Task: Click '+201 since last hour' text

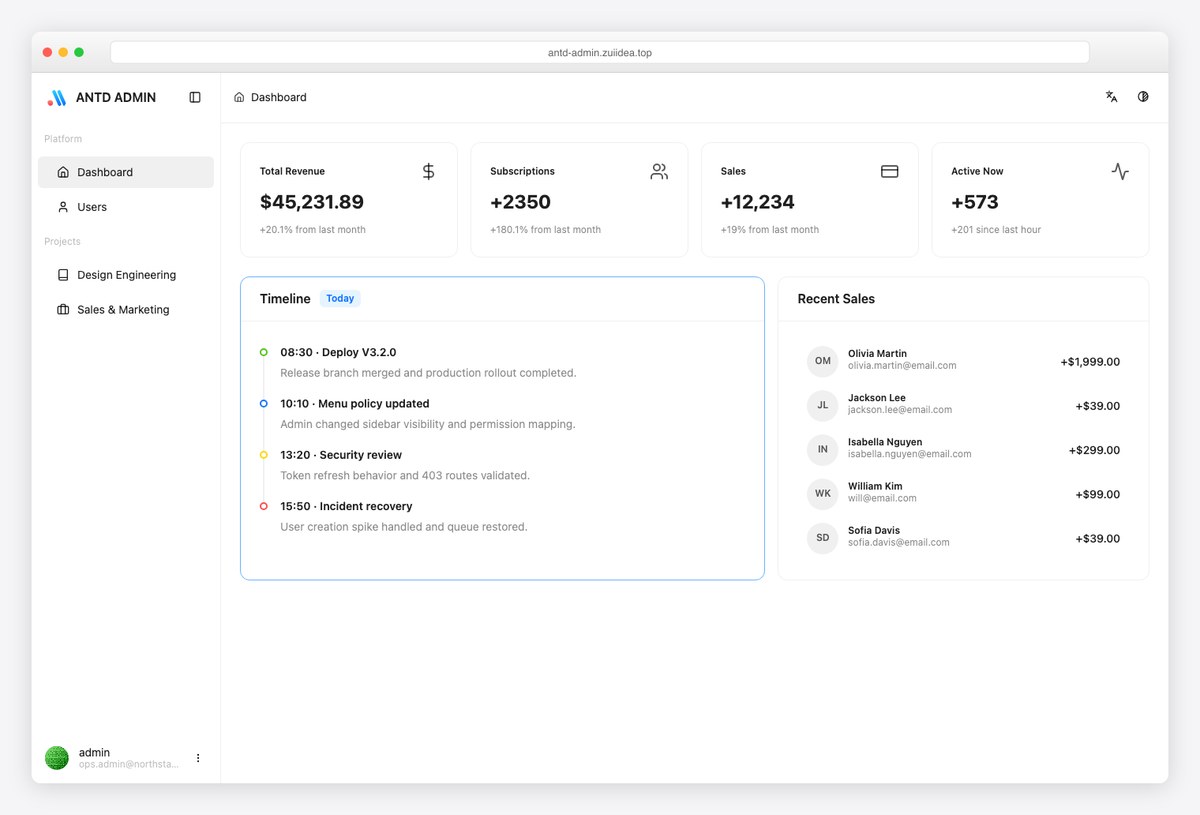Action: pyautogui.click(x=996, y=230)
